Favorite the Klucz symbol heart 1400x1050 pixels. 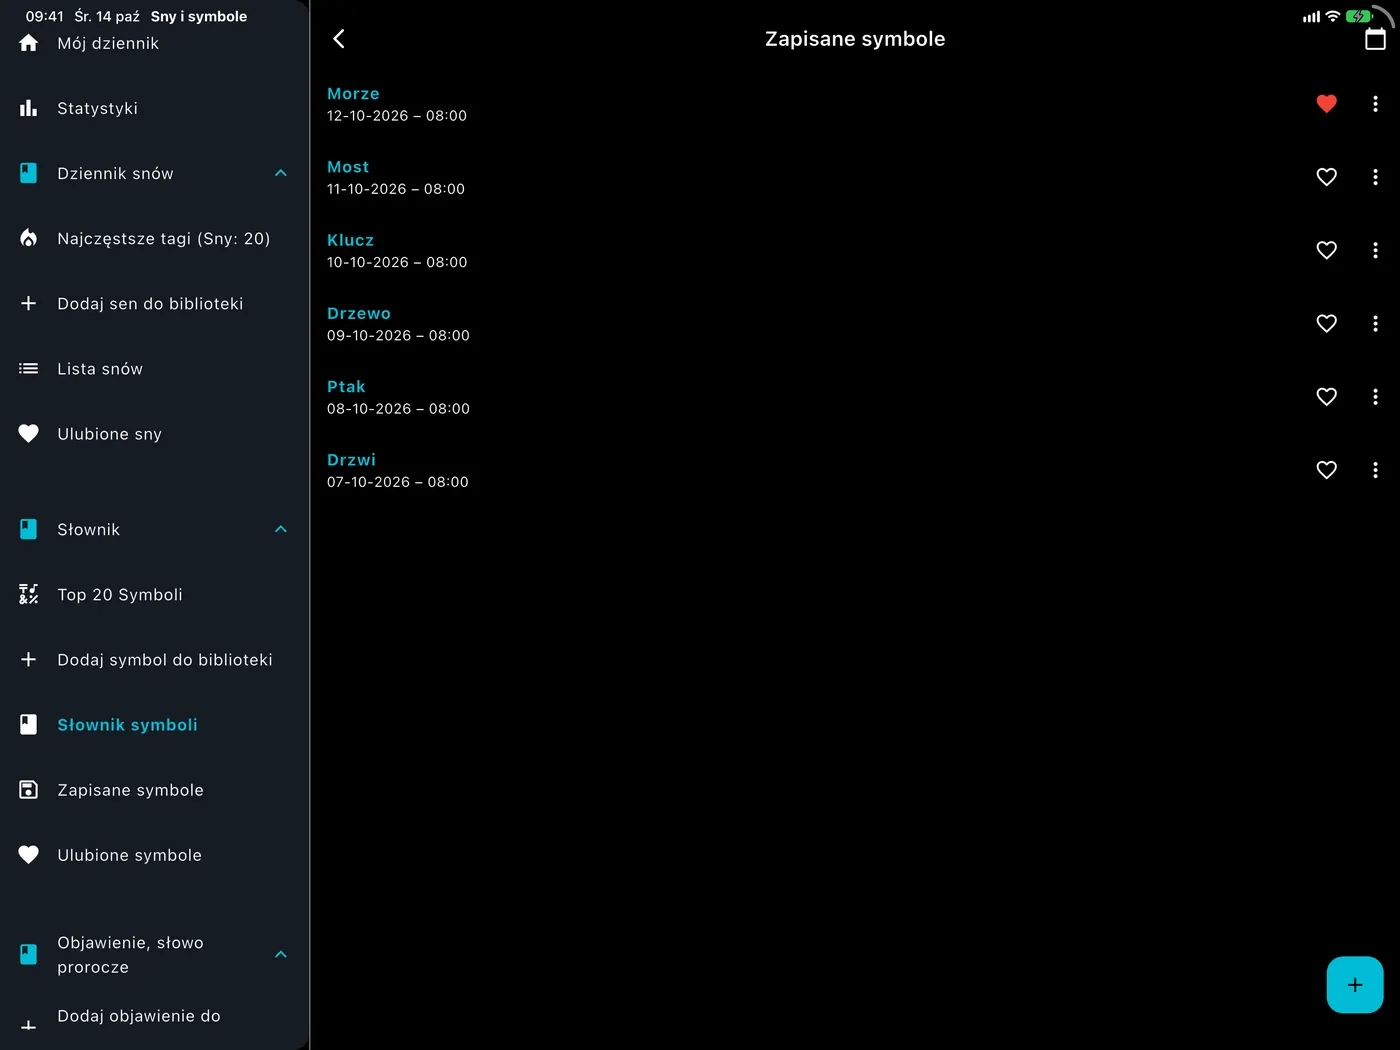tap(1327, 250)
